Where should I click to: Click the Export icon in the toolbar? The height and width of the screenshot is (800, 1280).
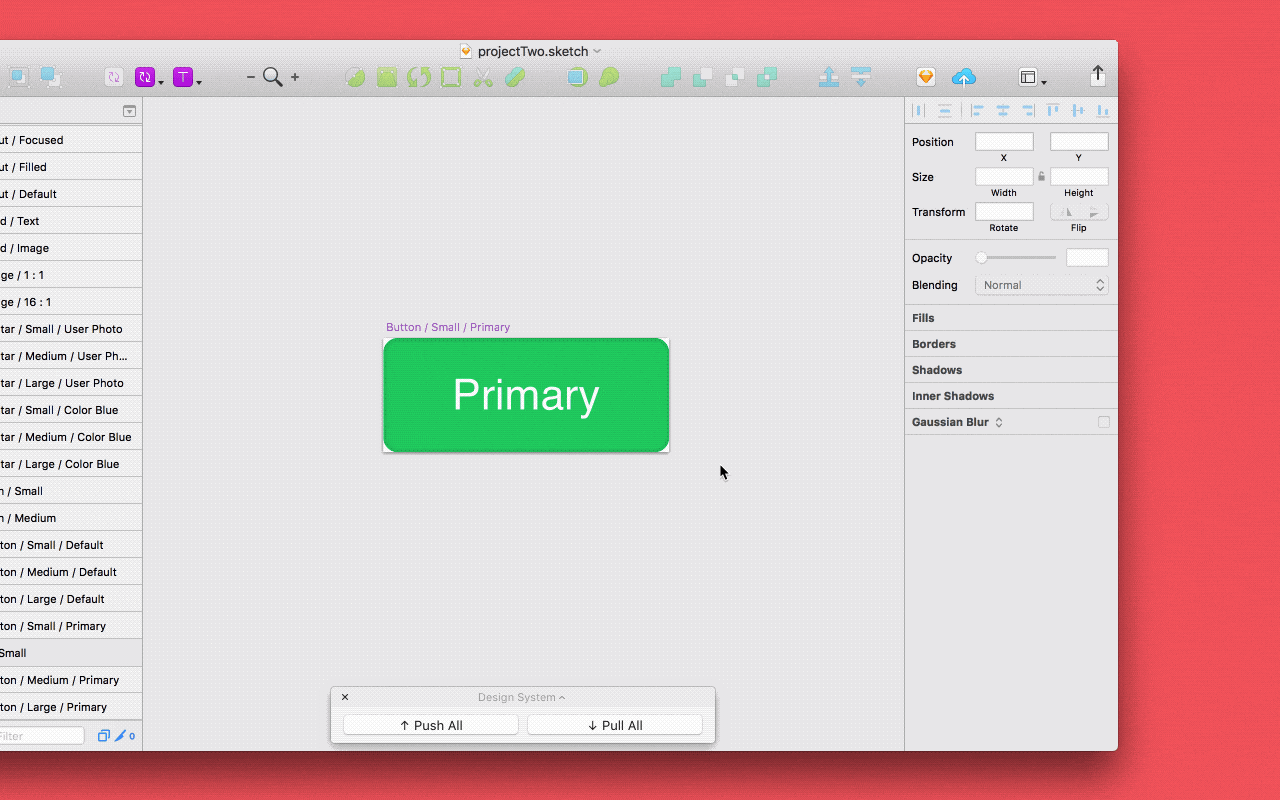pos(1097,74)
